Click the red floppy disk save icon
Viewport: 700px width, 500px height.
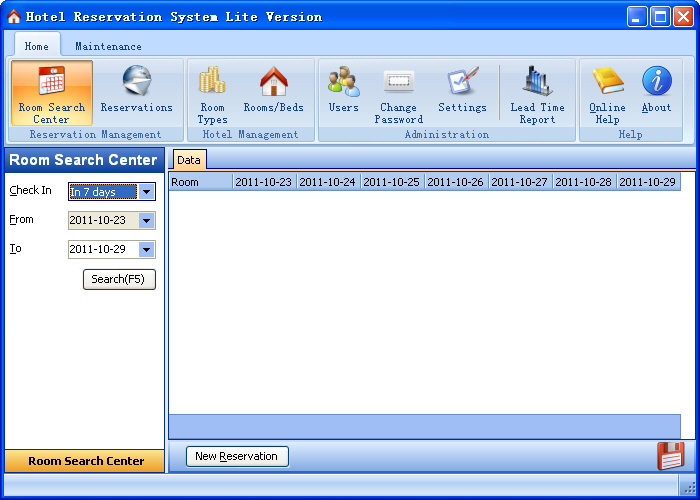671,456
